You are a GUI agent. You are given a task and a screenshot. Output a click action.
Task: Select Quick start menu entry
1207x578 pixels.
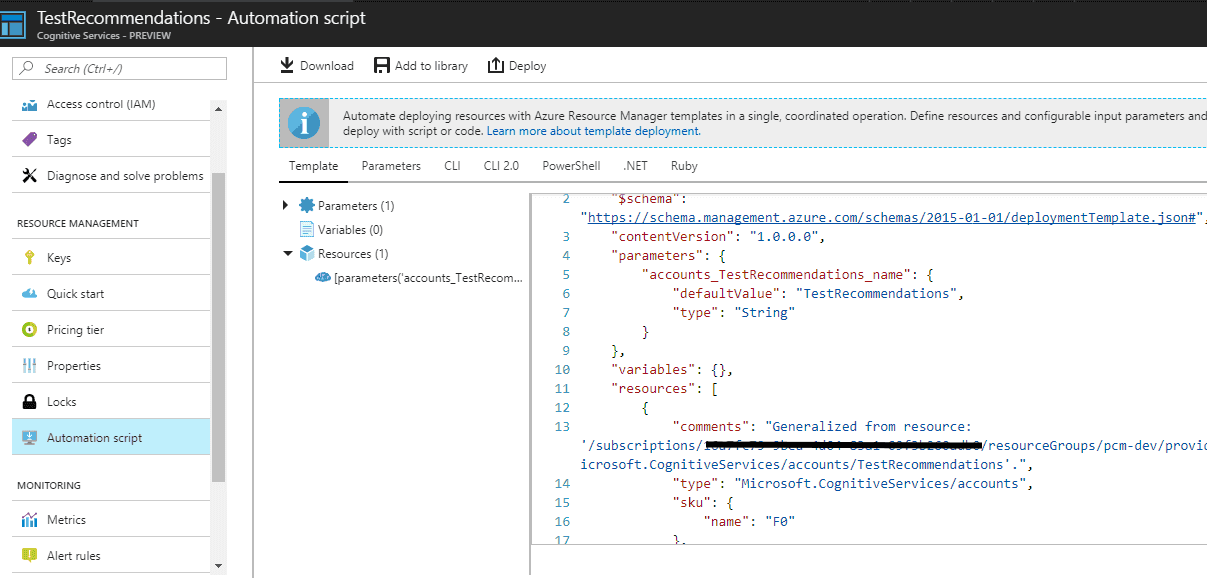111,294
